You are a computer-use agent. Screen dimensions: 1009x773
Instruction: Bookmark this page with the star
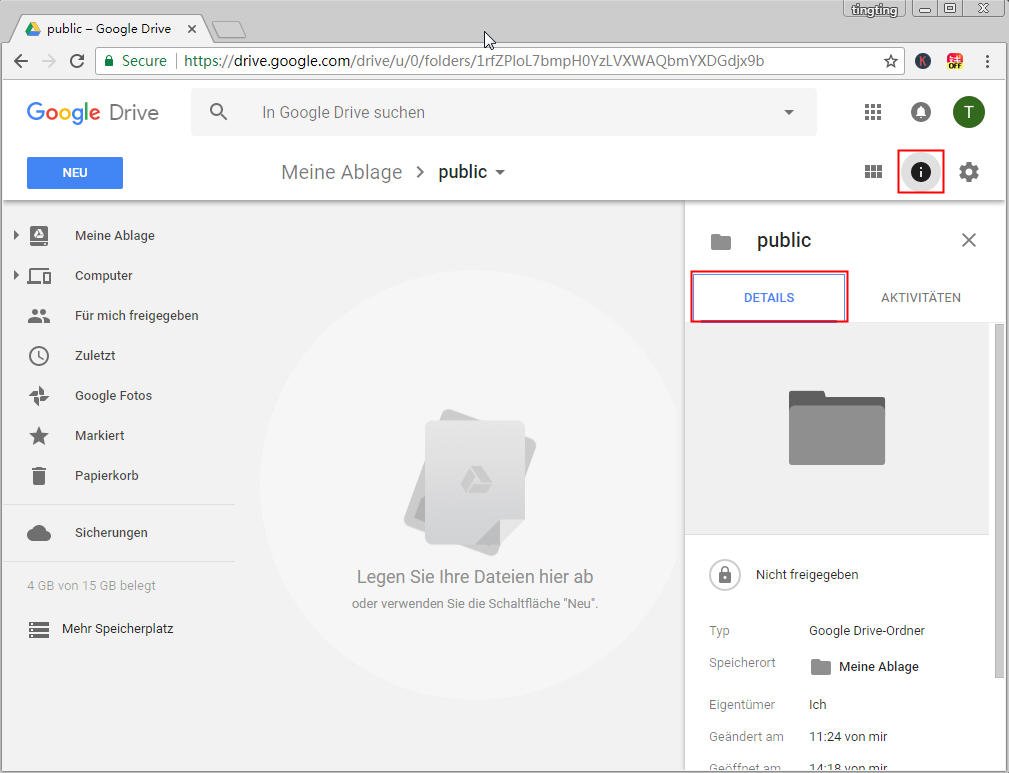pyautogui.click(x=891, y=61)
